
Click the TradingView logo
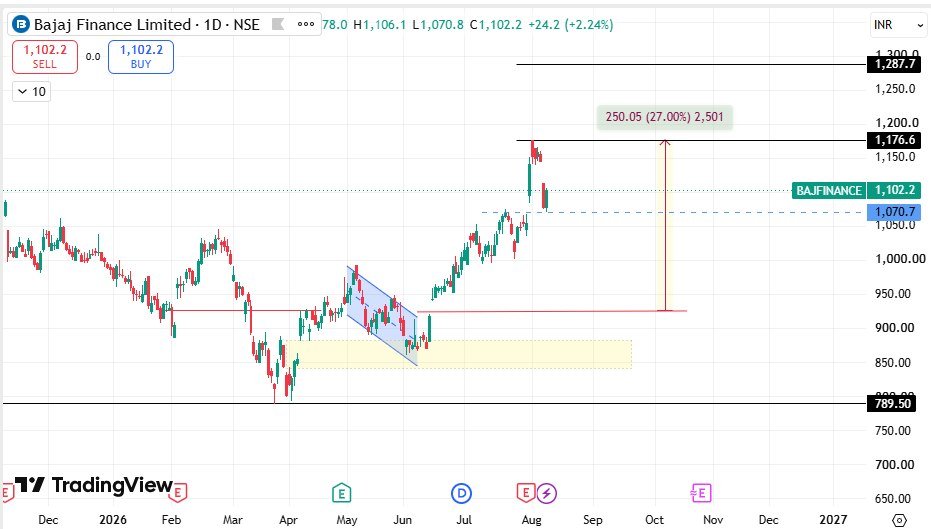(94, 485)
